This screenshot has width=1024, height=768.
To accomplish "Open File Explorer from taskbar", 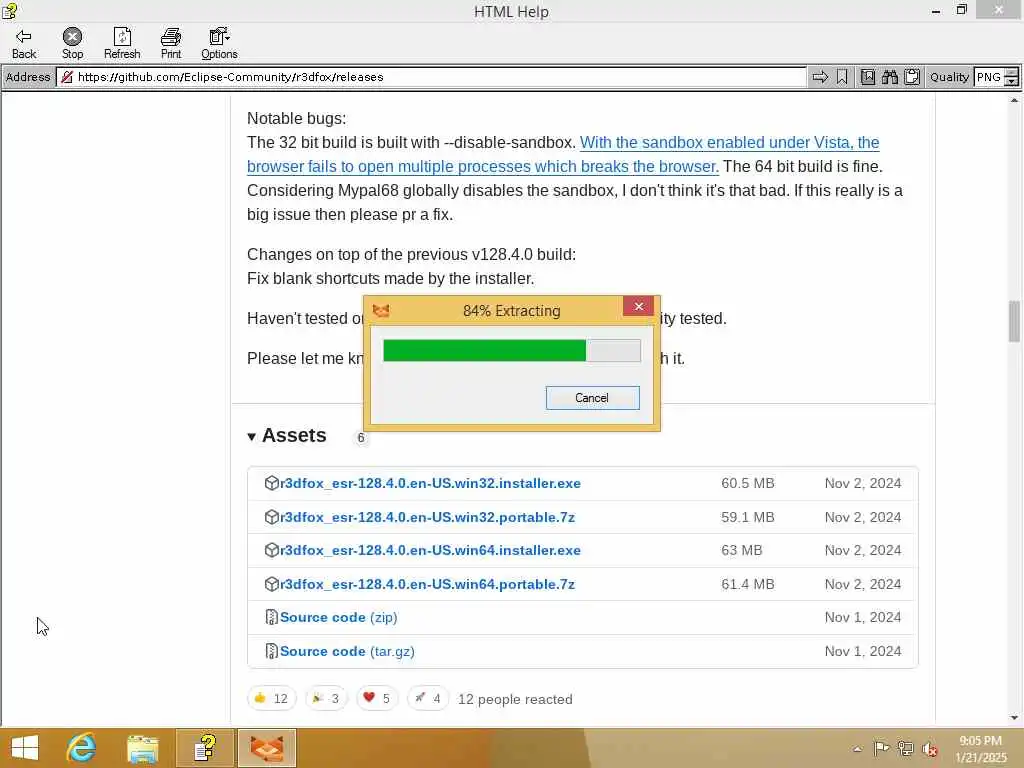I will [143, 748].
